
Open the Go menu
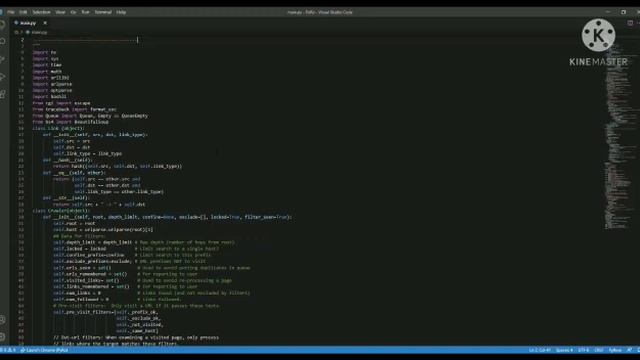pos(73,12)
